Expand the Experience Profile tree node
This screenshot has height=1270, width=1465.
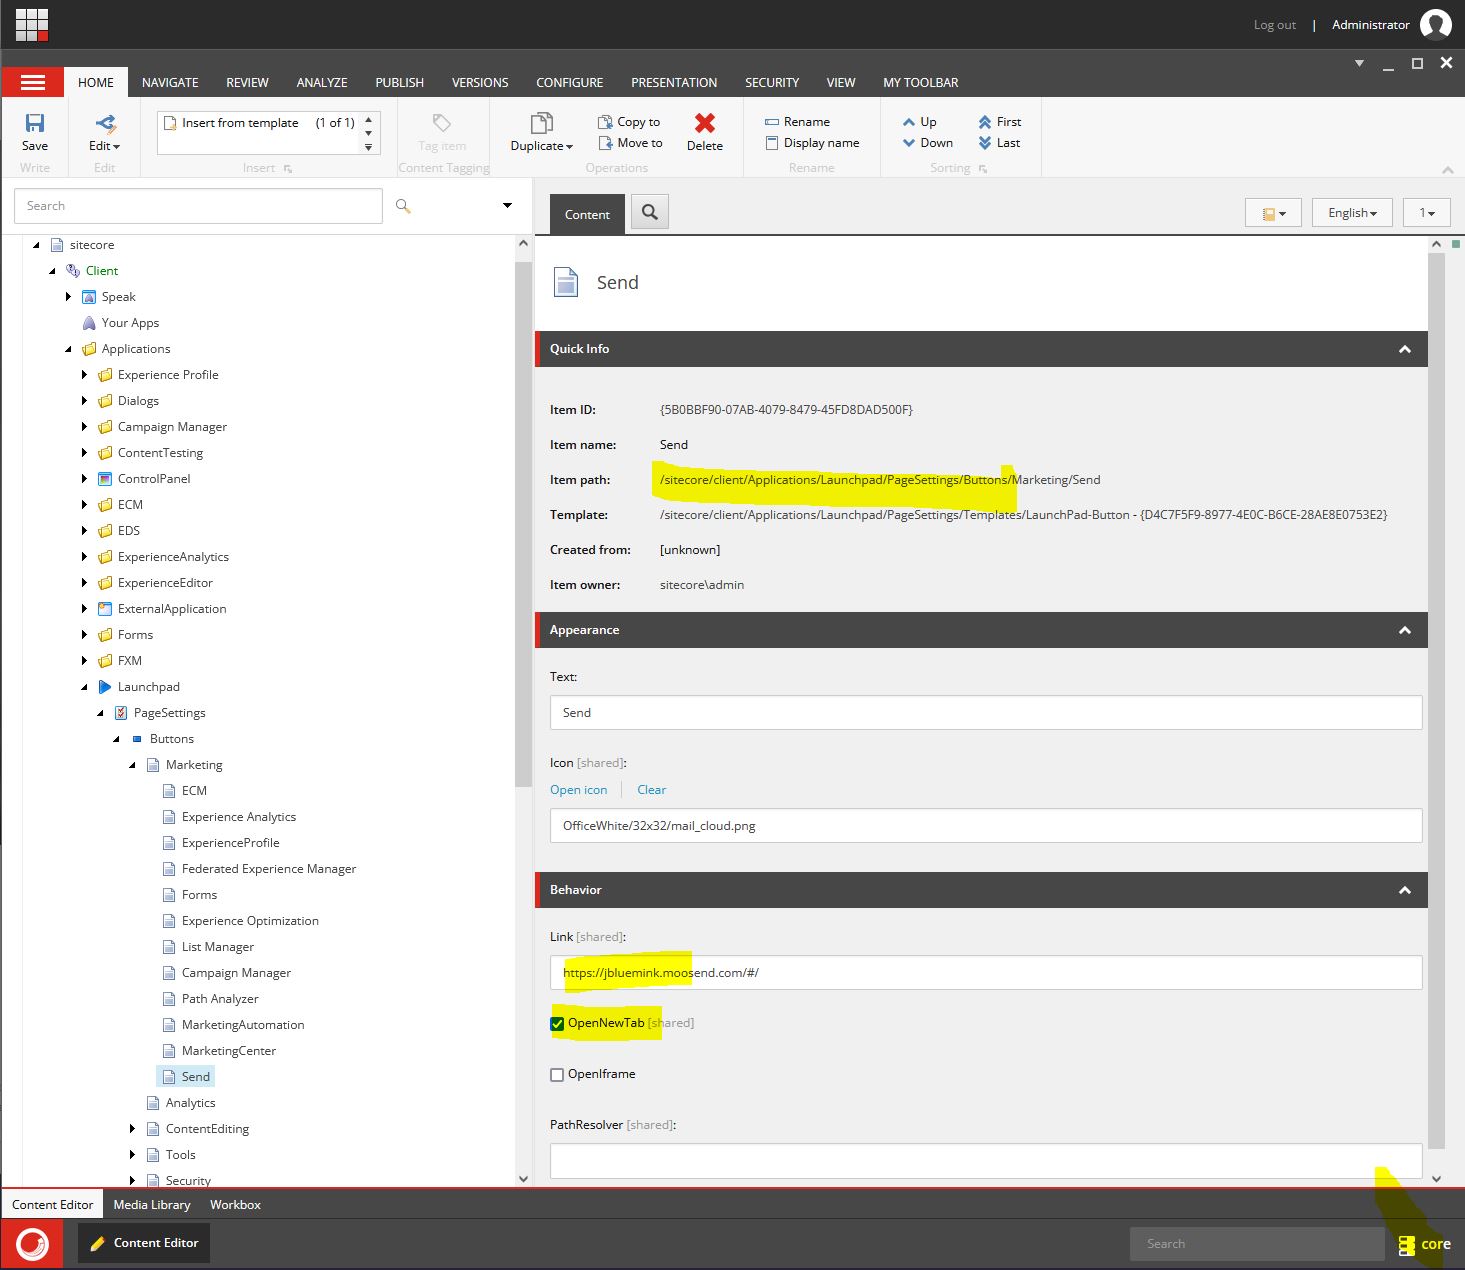point(84,375)
